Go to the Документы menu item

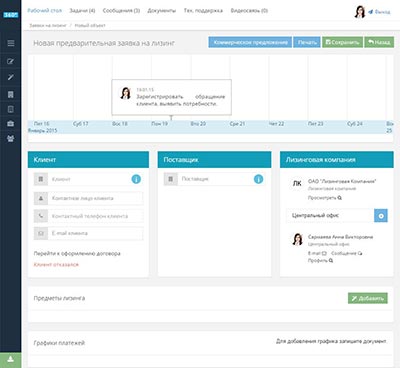pos(162,11)
